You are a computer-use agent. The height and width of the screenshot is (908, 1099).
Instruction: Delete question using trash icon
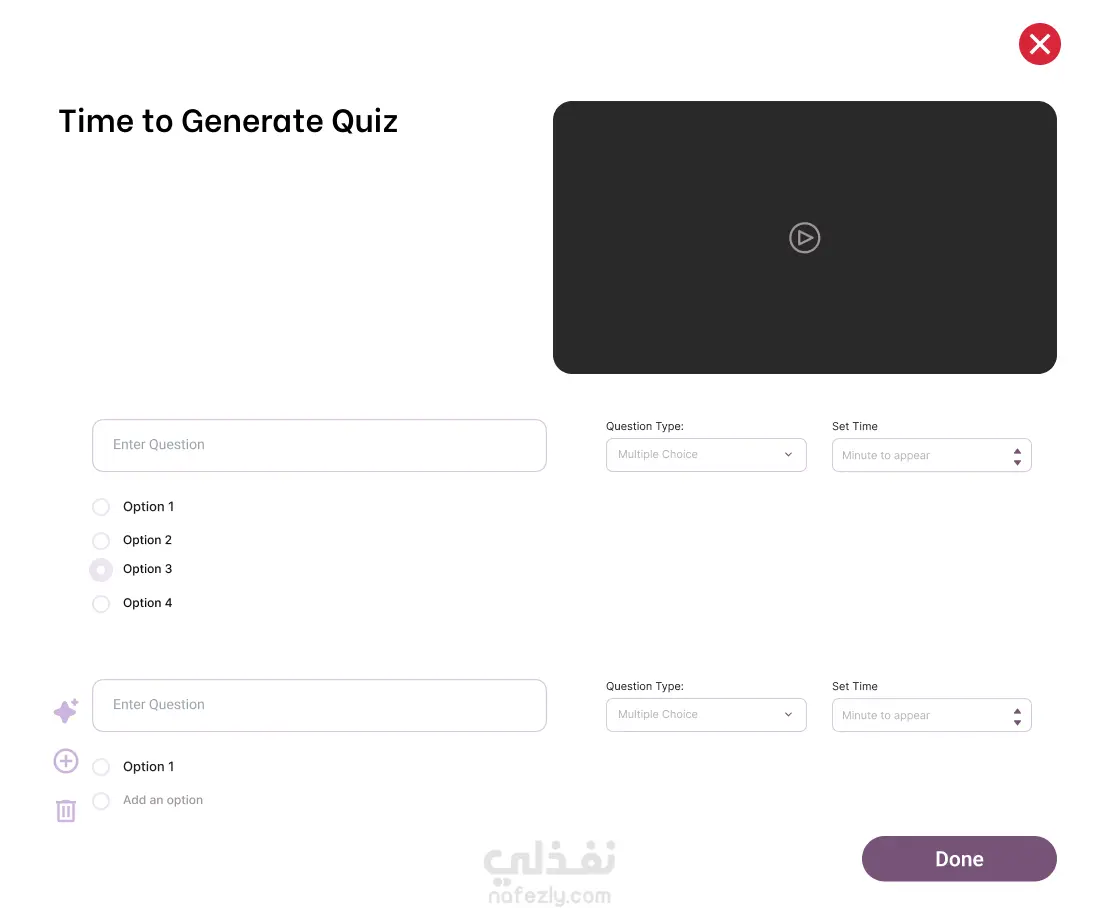66,810
